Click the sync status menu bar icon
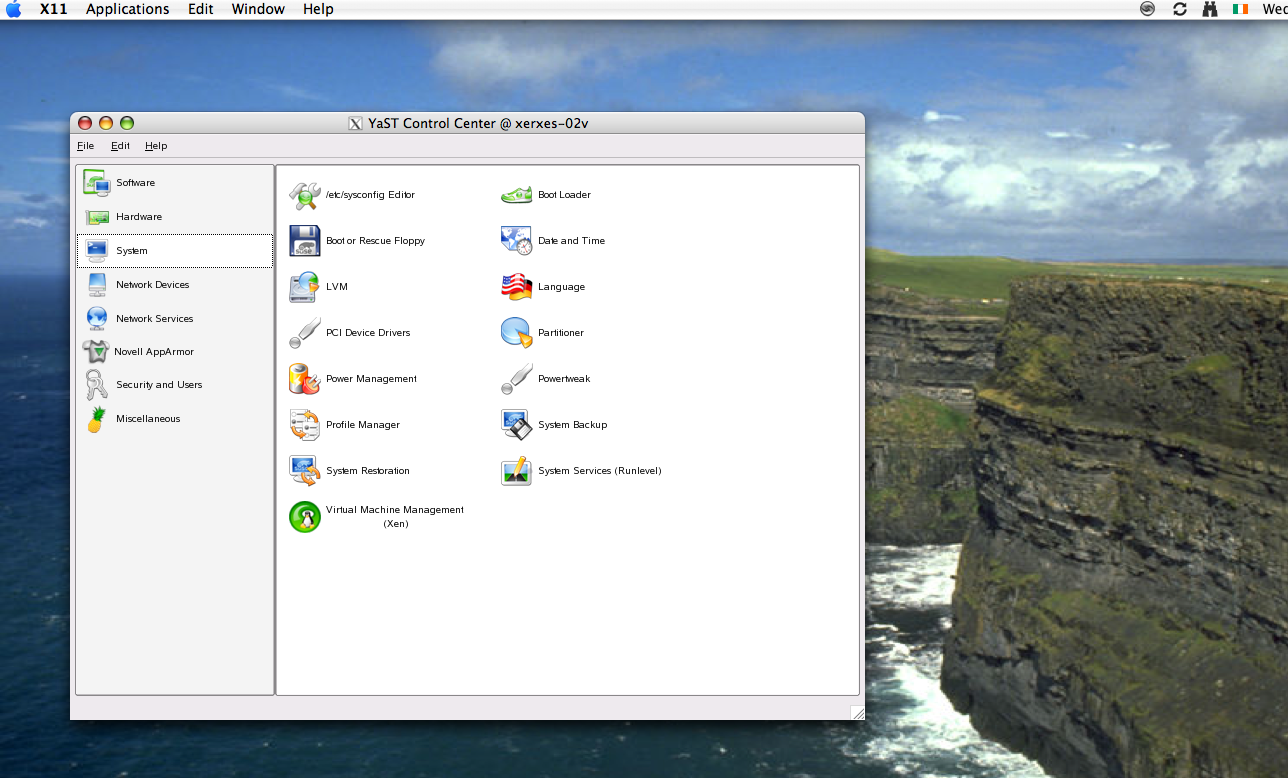This screenshot has width=1288, height=778. click(x=1180, y=9)
